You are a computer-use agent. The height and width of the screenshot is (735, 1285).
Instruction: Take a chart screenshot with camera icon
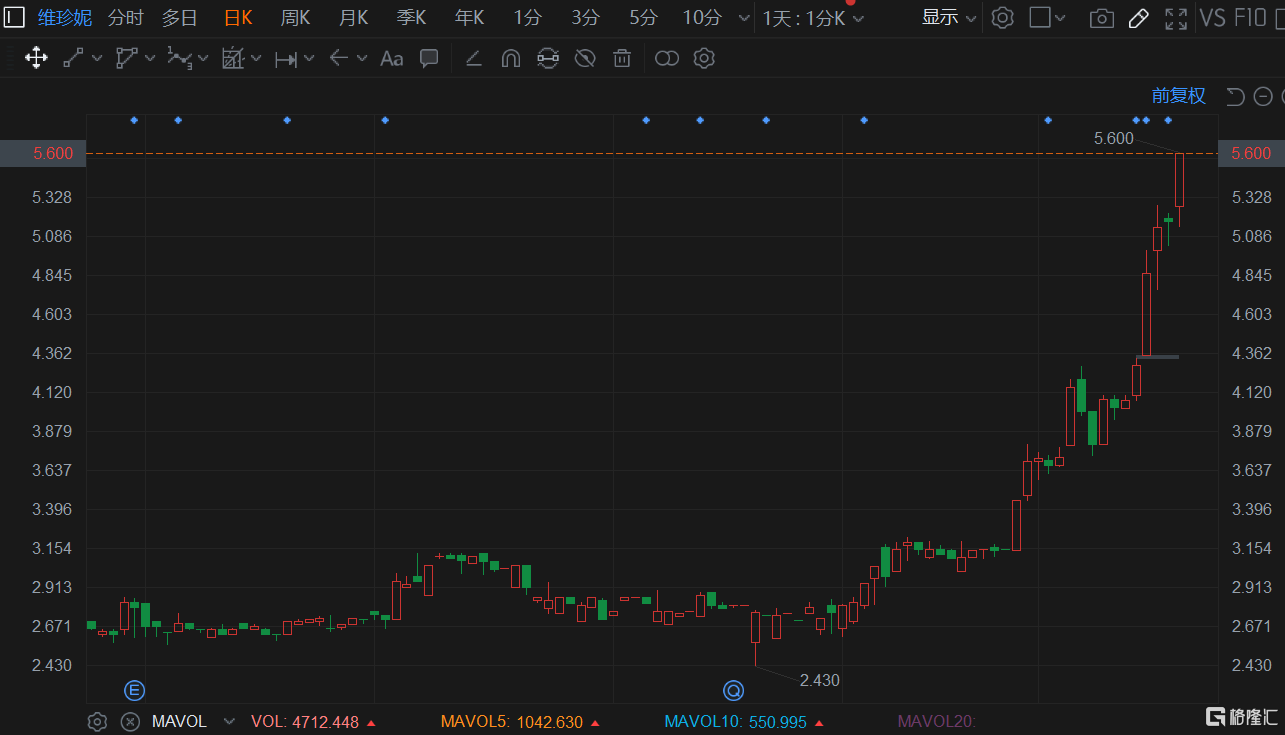coord(1101,18)
